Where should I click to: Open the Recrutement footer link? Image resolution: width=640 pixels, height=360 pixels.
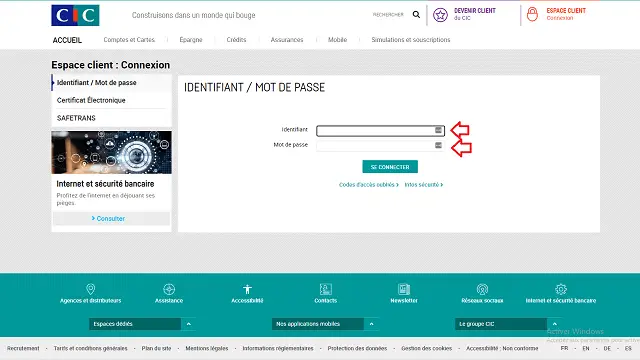23,348
